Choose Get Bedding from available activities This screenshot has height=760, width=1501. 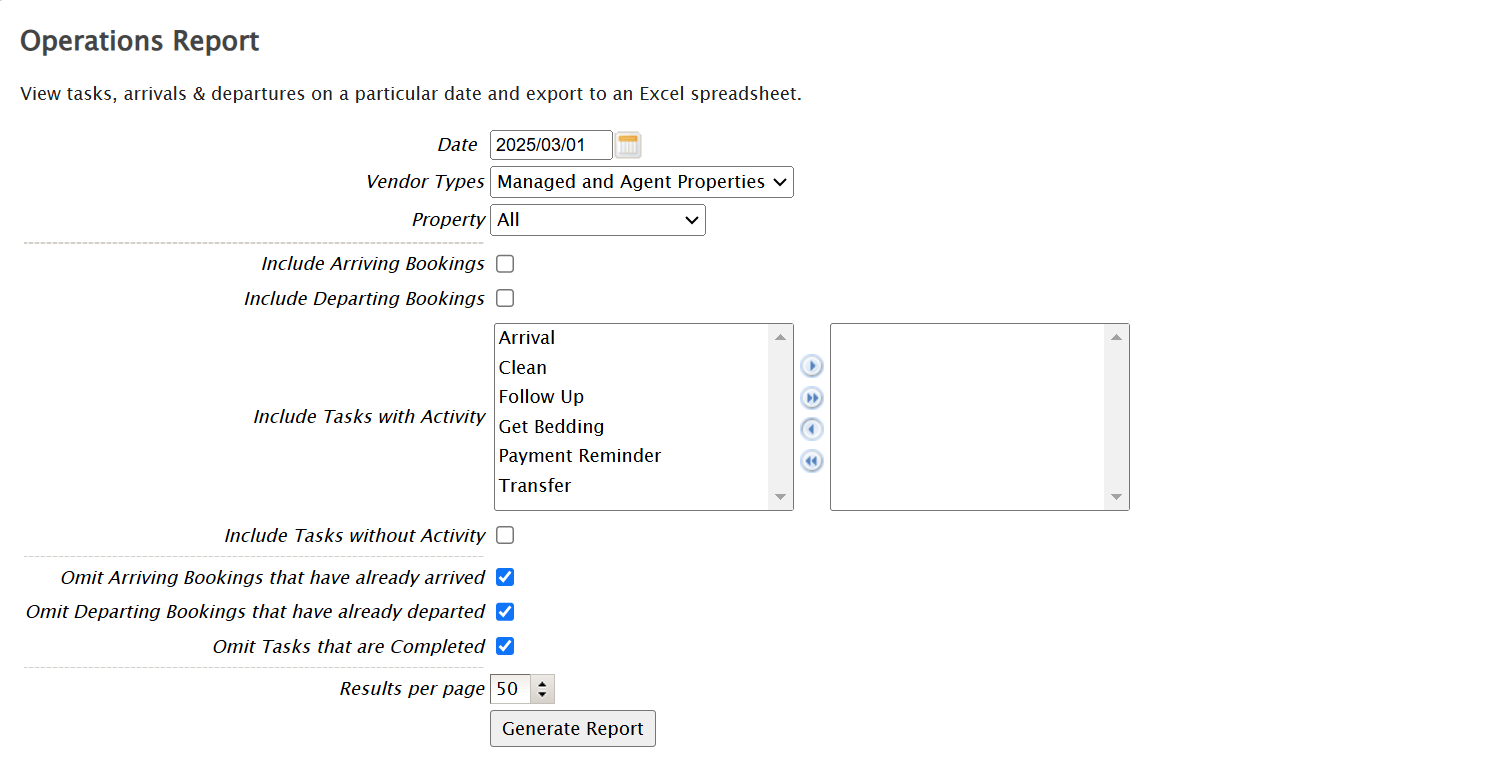(x=551, y=427)
